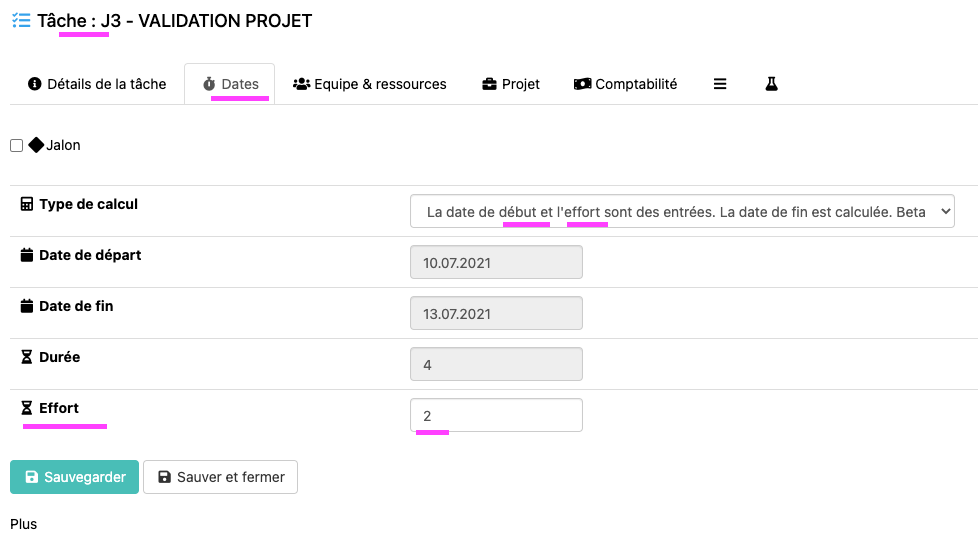Screen dimensions: 978x543
Task: Switch to Détails de la tâche tab
Action: point(97,84)
